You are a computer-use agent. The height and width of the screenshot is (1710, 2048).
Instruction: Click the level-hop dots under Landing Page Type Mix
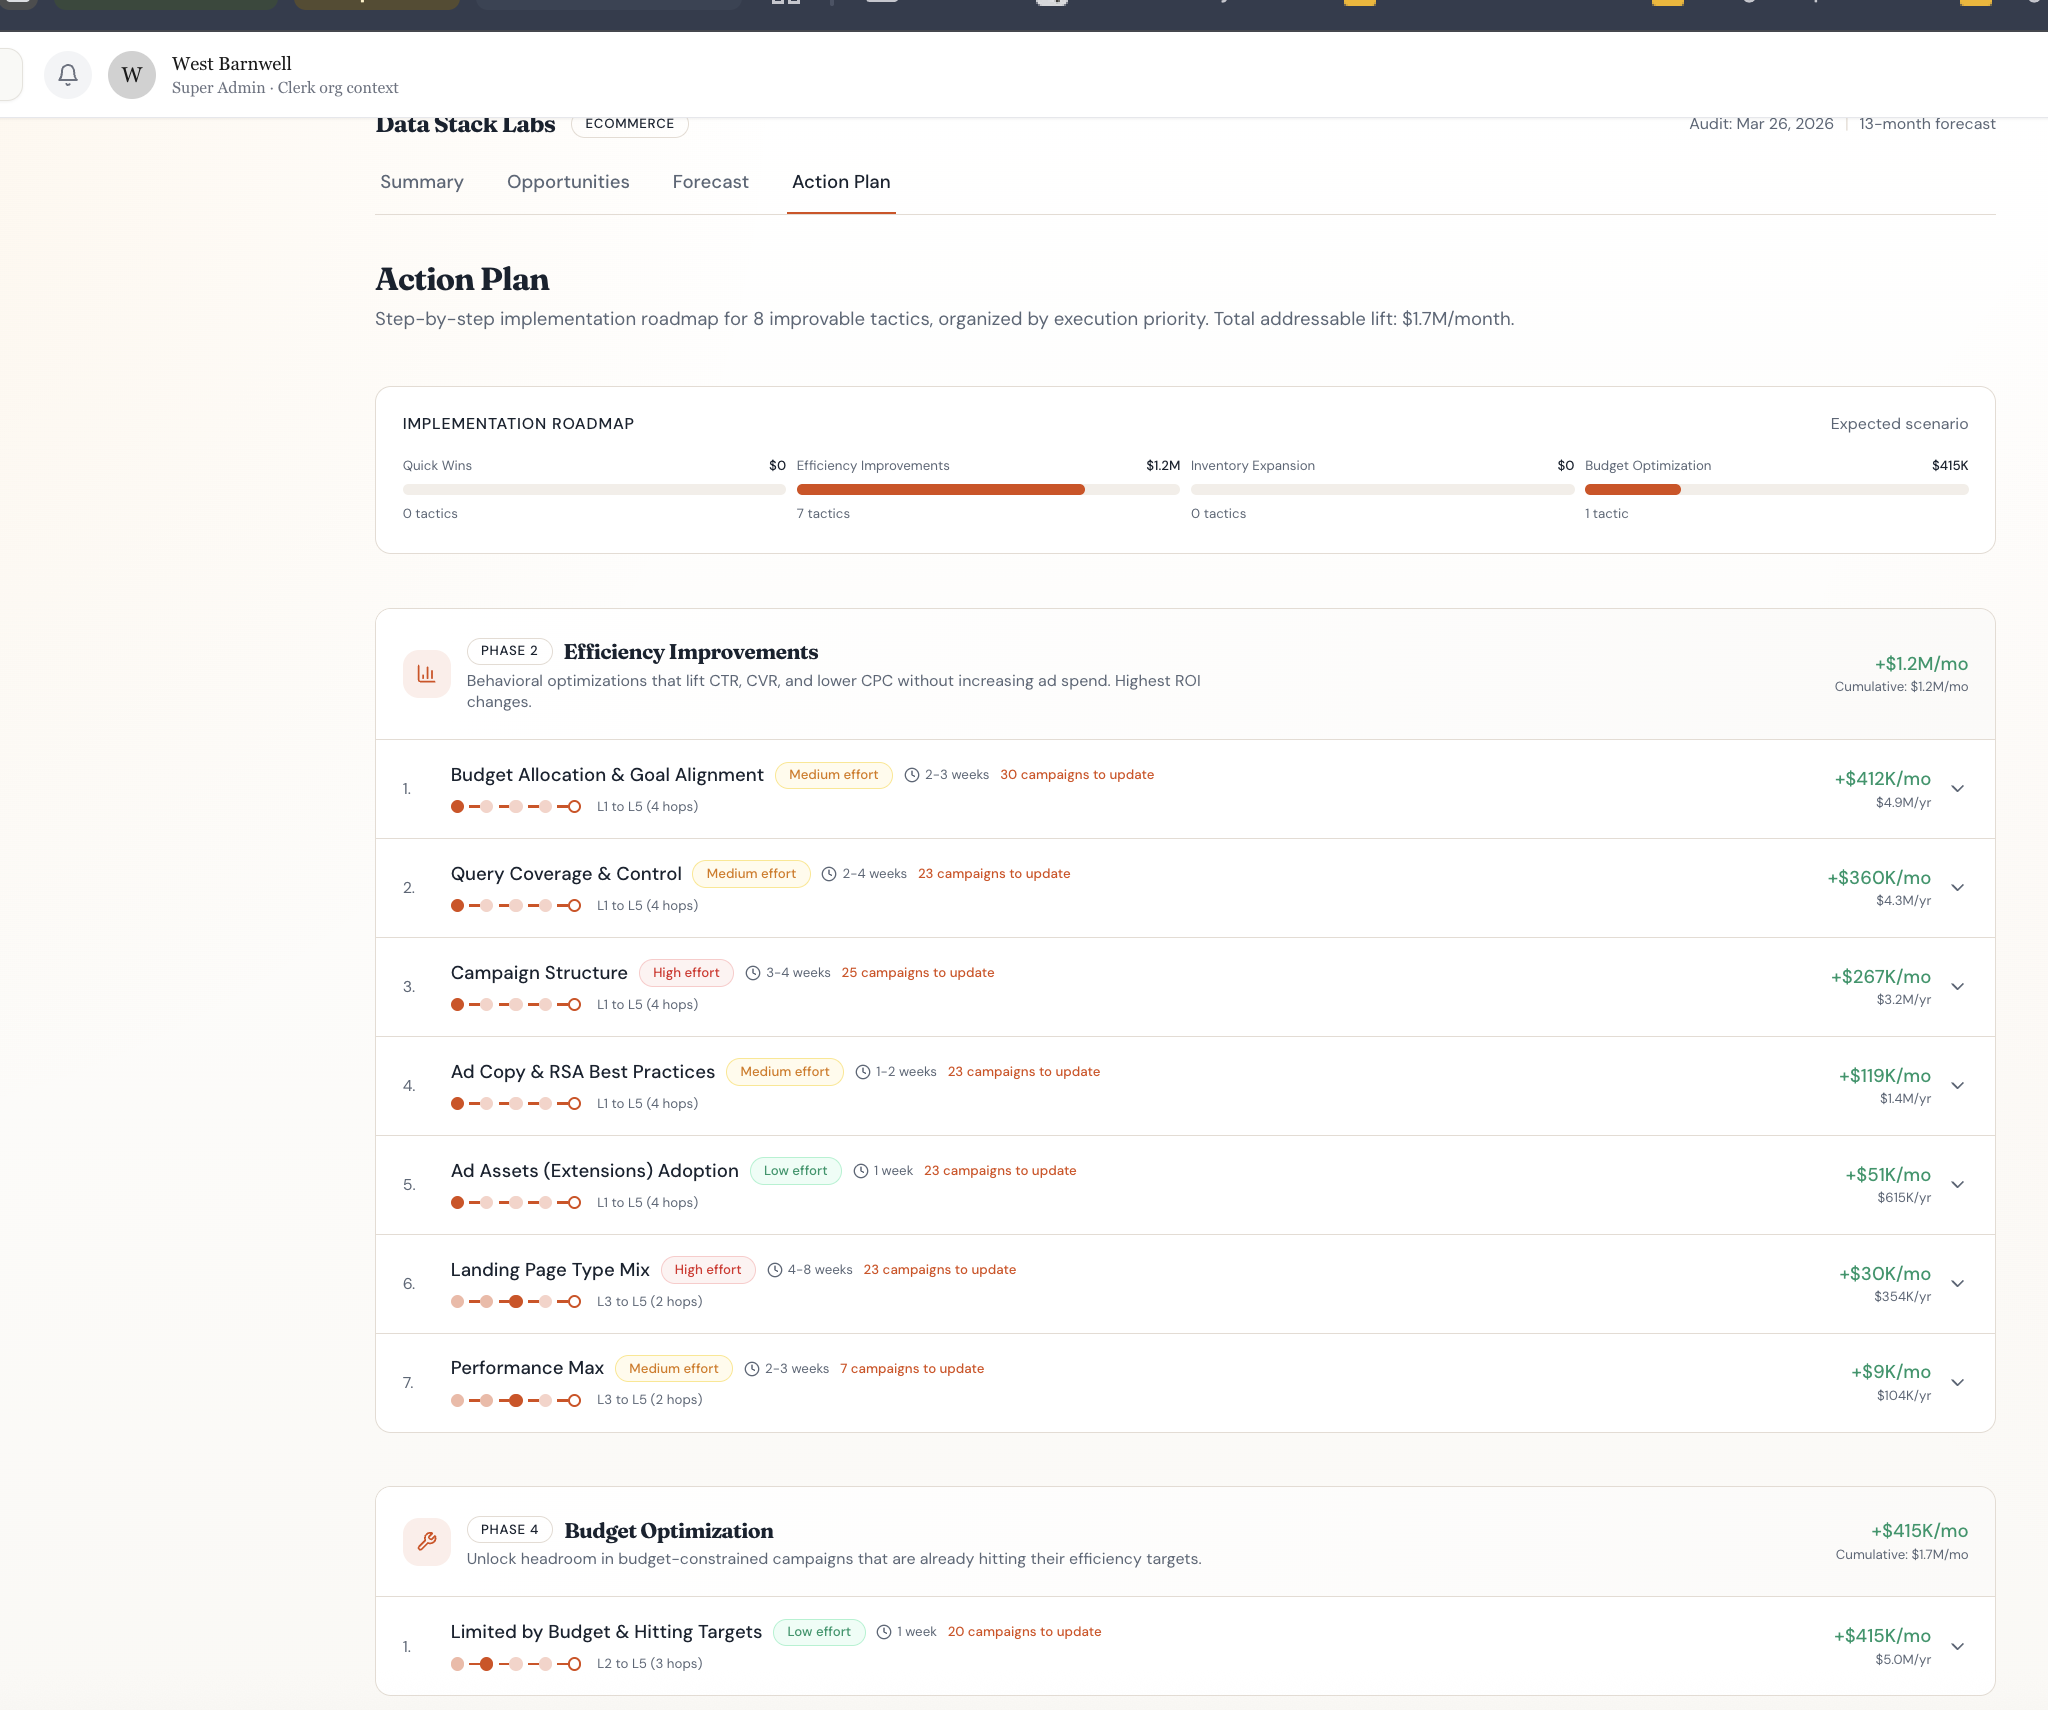point(516,1302)
